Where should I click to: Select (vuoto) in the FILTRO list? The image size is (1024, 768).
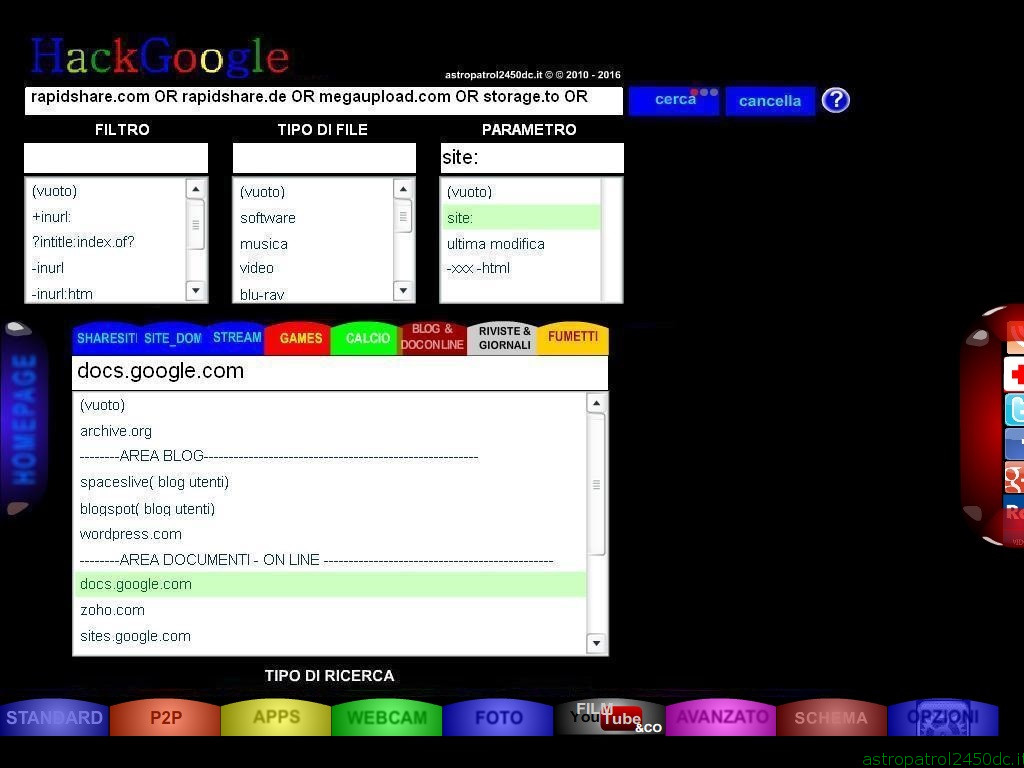click(107, 191)
